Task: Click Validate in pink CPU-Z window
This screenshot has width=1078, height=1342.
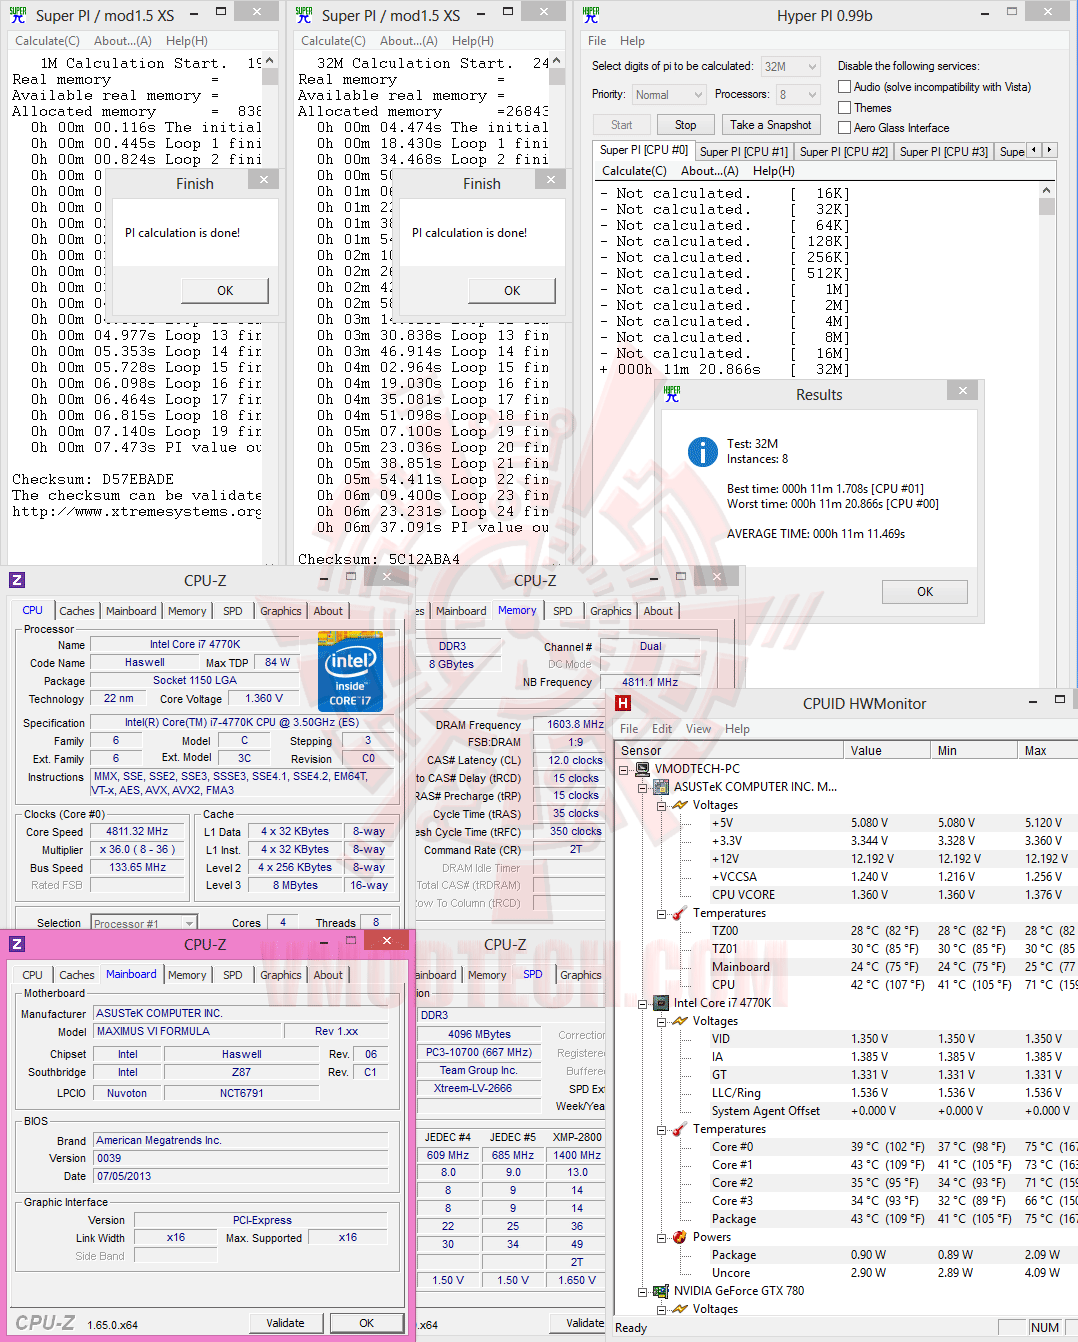Action: coord(285,1323)
